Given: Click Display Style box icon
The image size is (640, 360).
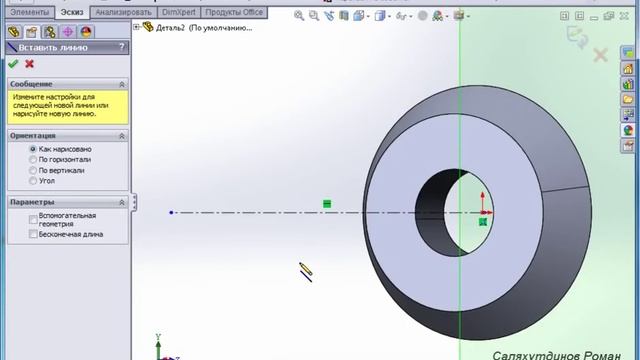Looking at the screenshot, I should coord(380,16).
